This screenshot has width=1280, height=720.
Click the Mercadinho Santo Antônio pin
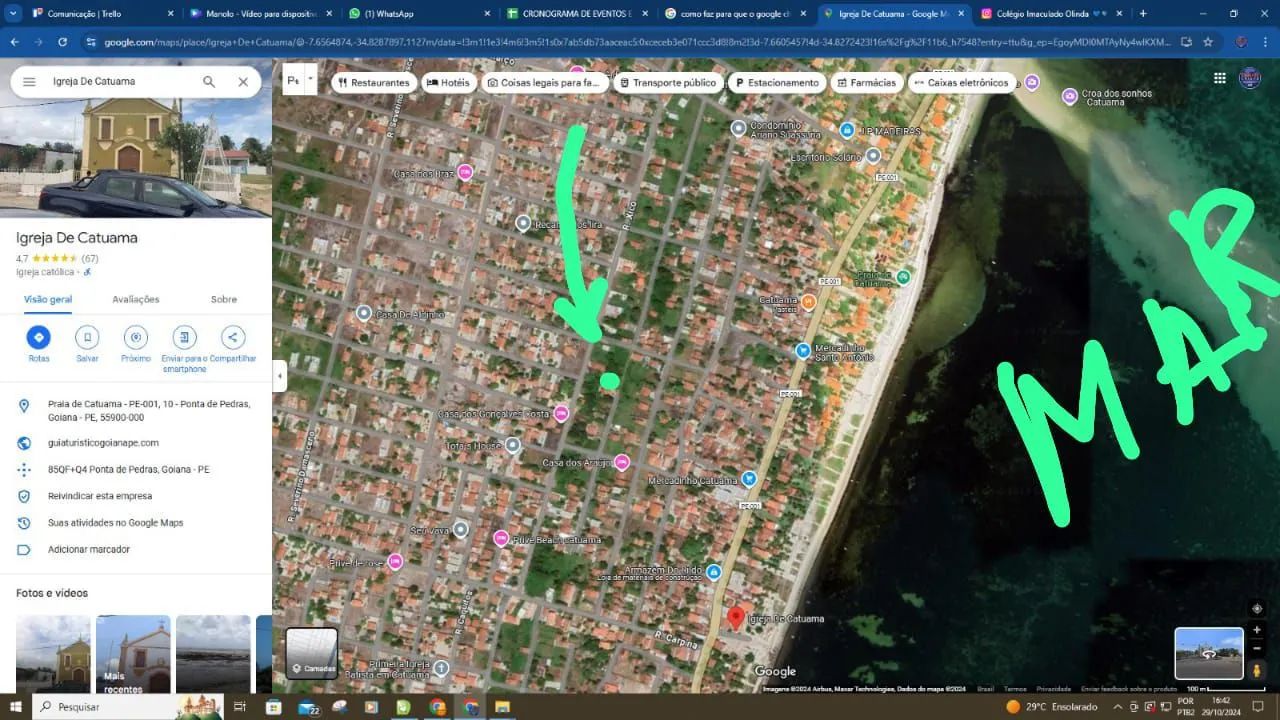(803, 351)
